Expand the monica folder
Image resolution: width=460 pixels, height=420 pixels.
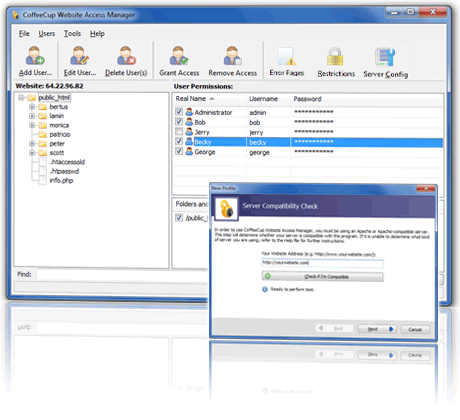32,125
